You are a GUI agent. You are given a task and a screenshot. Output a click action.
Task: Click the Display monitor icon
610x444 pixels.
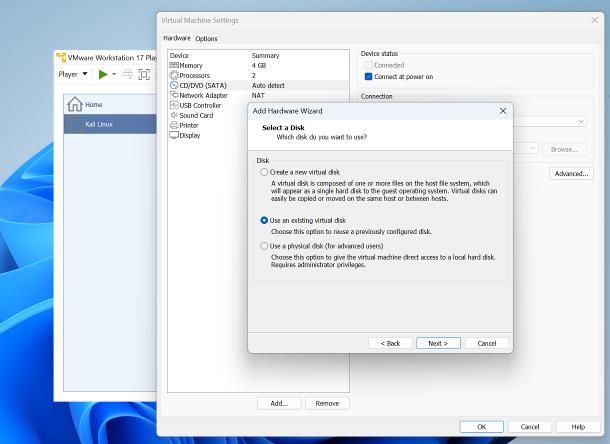pos(174,135)
